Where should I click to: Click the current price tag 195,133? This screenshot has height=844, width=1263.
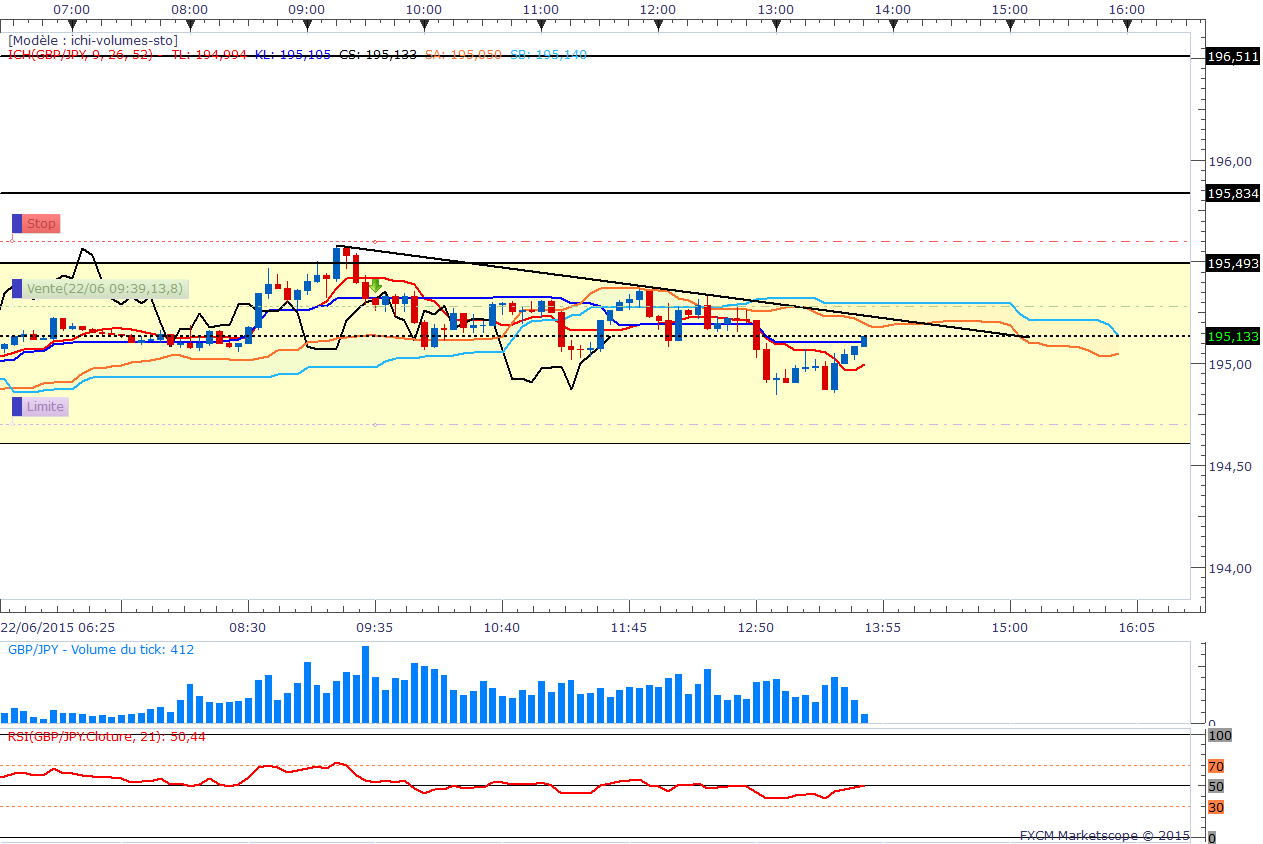point(1233,337)
